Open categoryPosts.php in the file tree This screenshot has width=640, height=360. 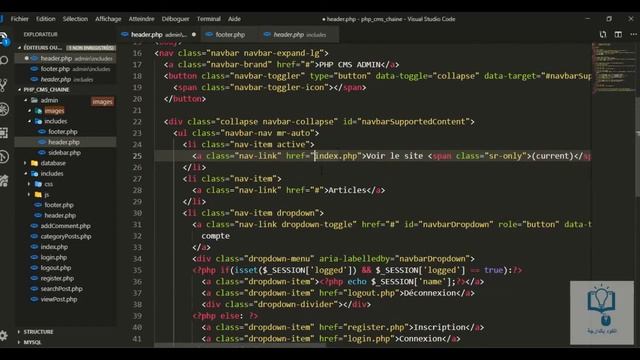tap(65, 236)
